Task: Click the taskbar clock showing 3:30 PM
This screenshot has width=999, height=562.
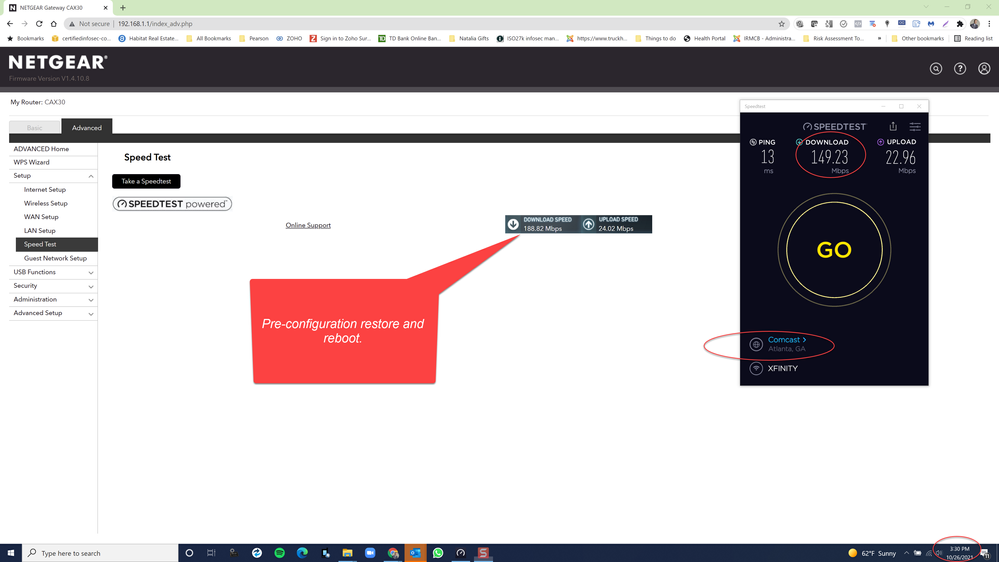Action: click(959, 553)
